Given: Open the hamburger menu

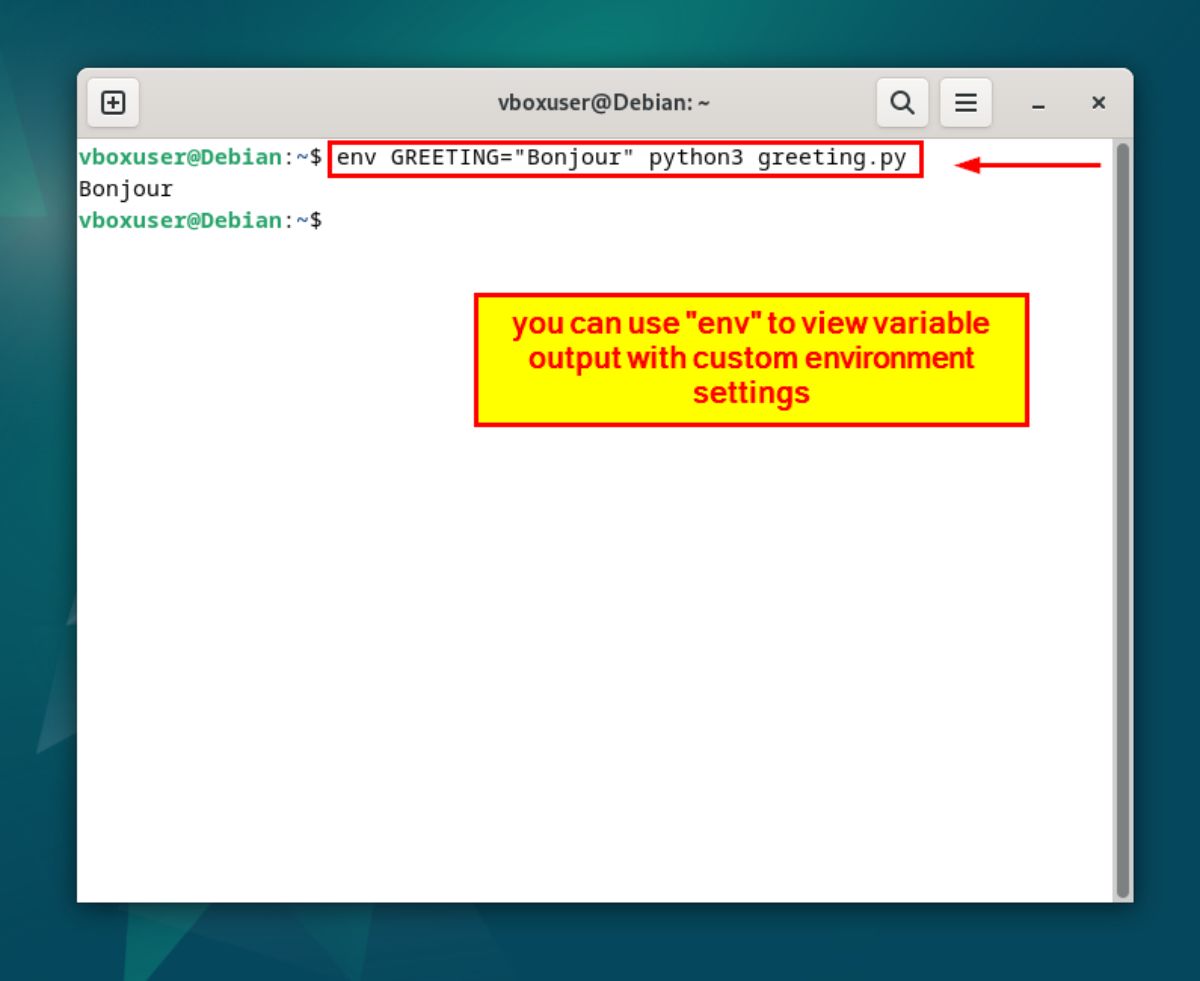Looking at the screenshot, I should pyautogui.click(x=965, y=103).
